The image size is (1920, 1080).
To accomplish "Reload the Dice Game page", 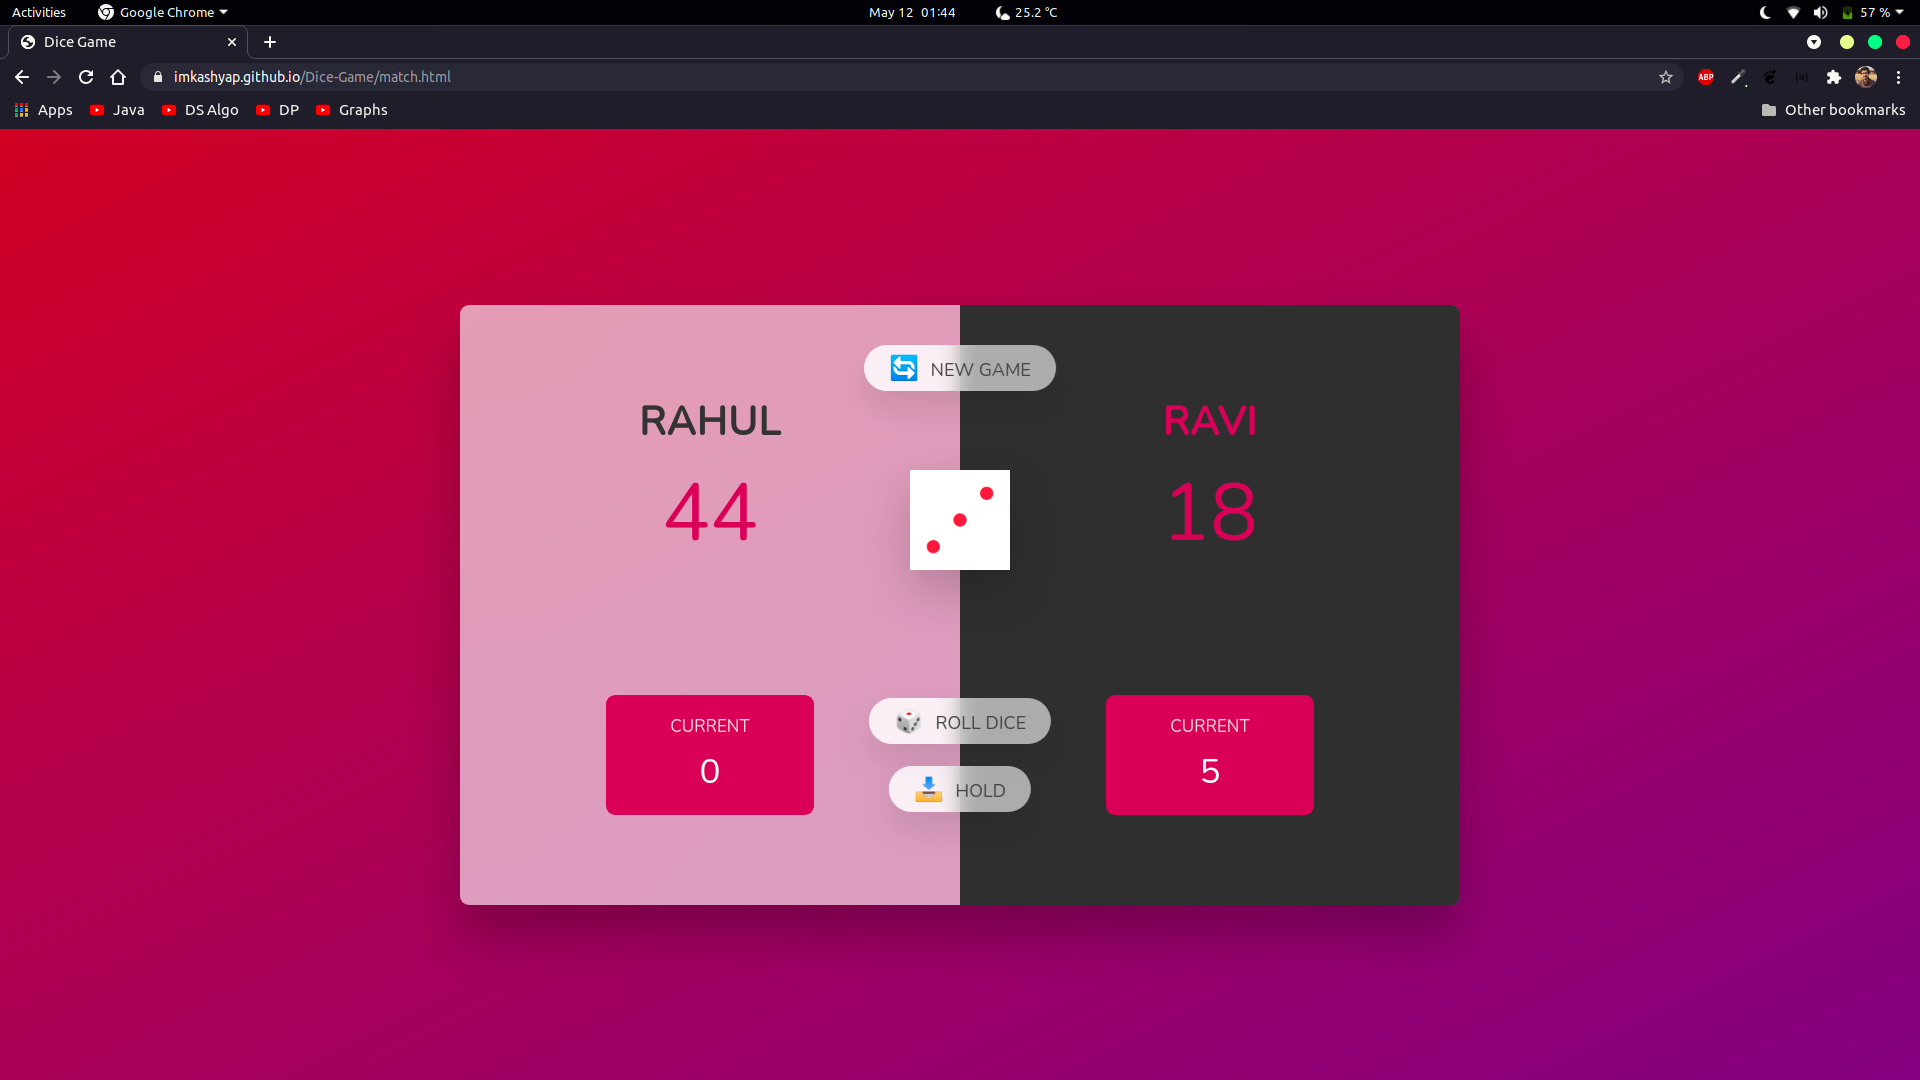I will [x=86, y=77].
